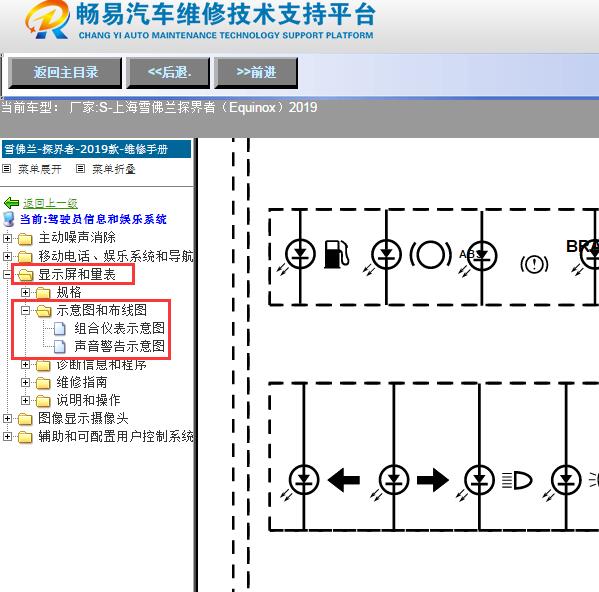Click page icon beside 组合仪表示意图
This screenshot has width=599, height=592.
[x=60, y=328]
